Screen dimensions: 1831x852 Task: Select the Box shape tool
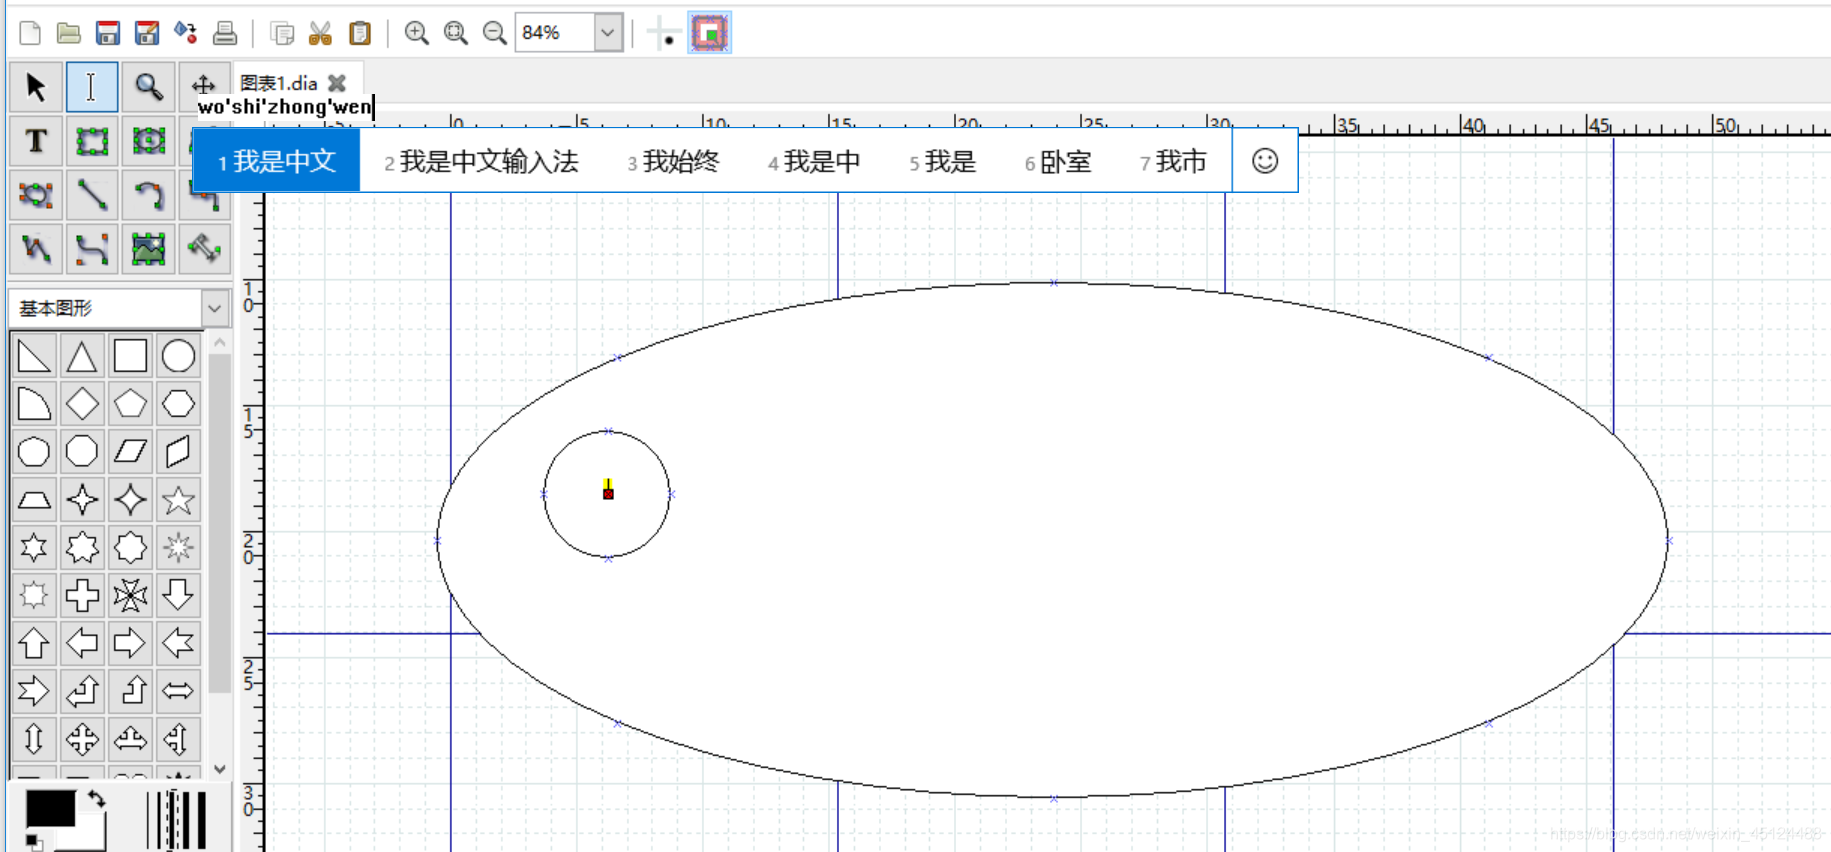click(x=92, y=141)
